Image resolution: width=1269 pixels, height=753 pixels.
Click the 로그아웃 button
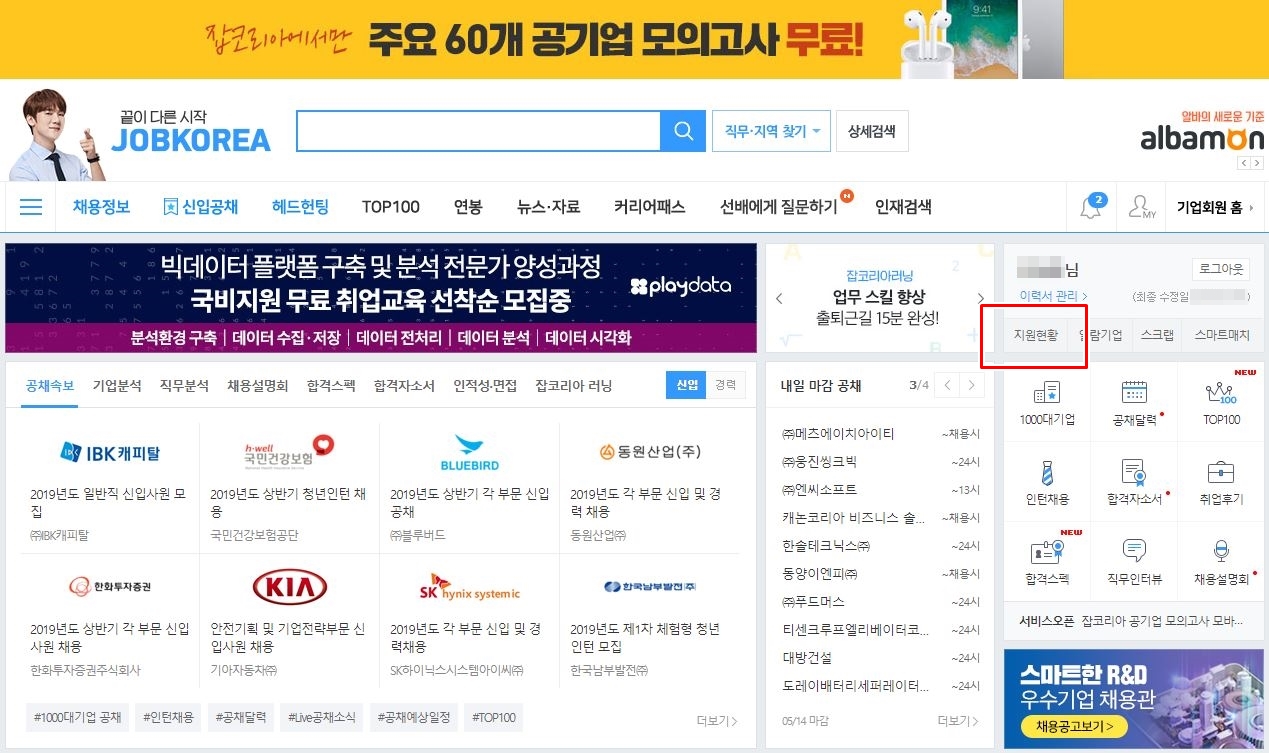[x=1221, y=270]
